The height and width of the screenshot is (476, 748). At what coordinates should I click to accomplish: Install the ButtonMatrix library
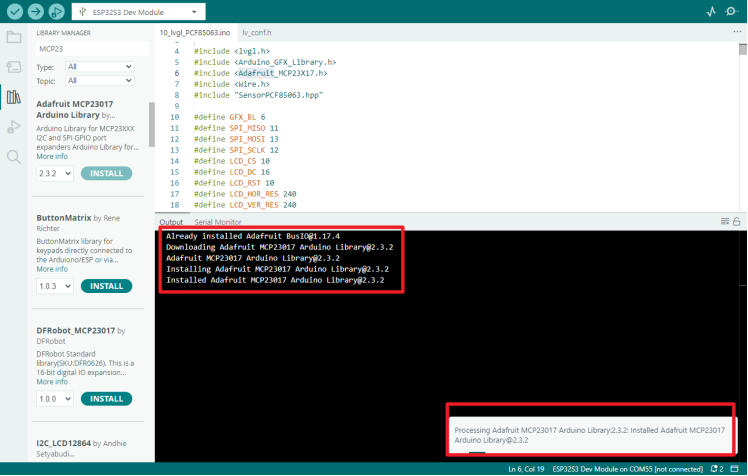click(106, 286)
